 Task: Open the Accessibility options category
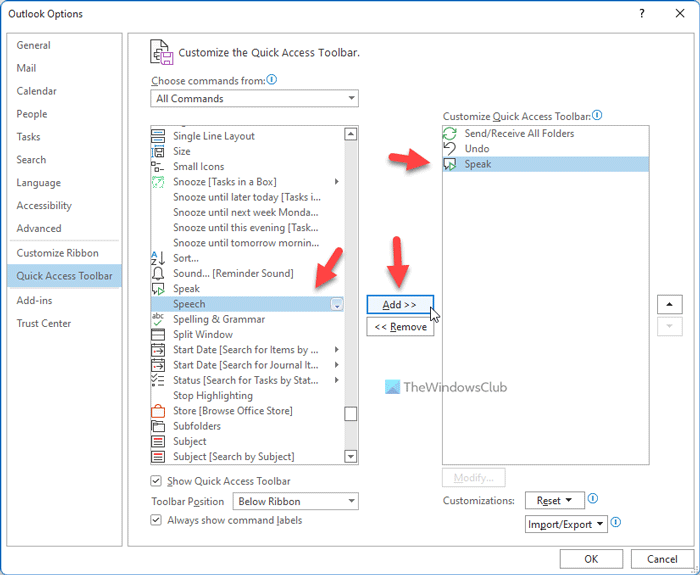click(x=64, y=205)
